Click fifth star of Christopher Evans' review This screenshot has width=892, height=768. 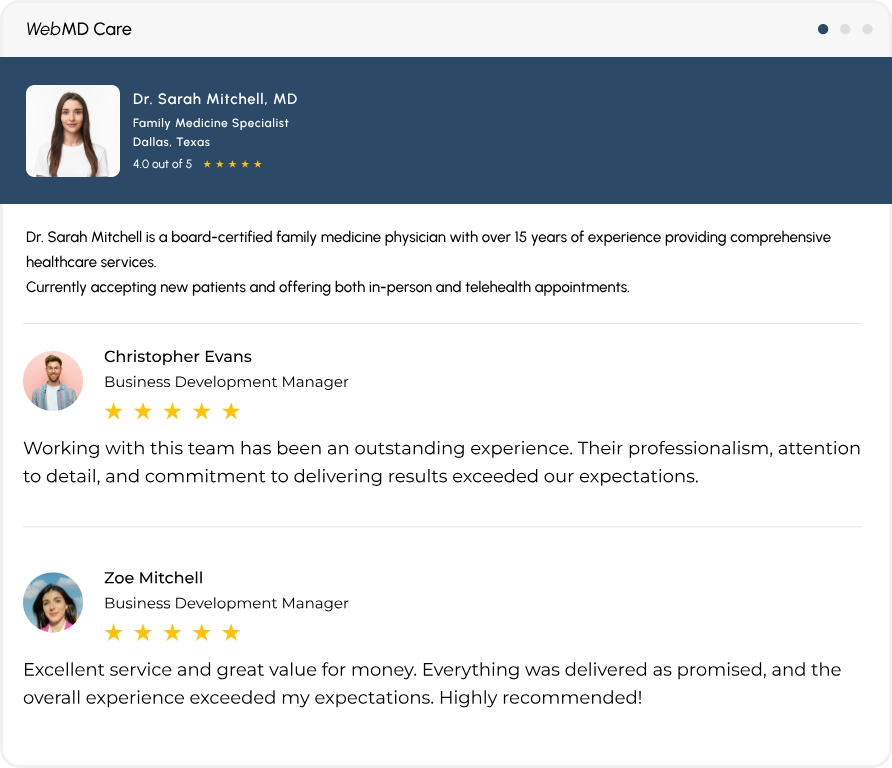pyautogui.click(x=231, y=411)
